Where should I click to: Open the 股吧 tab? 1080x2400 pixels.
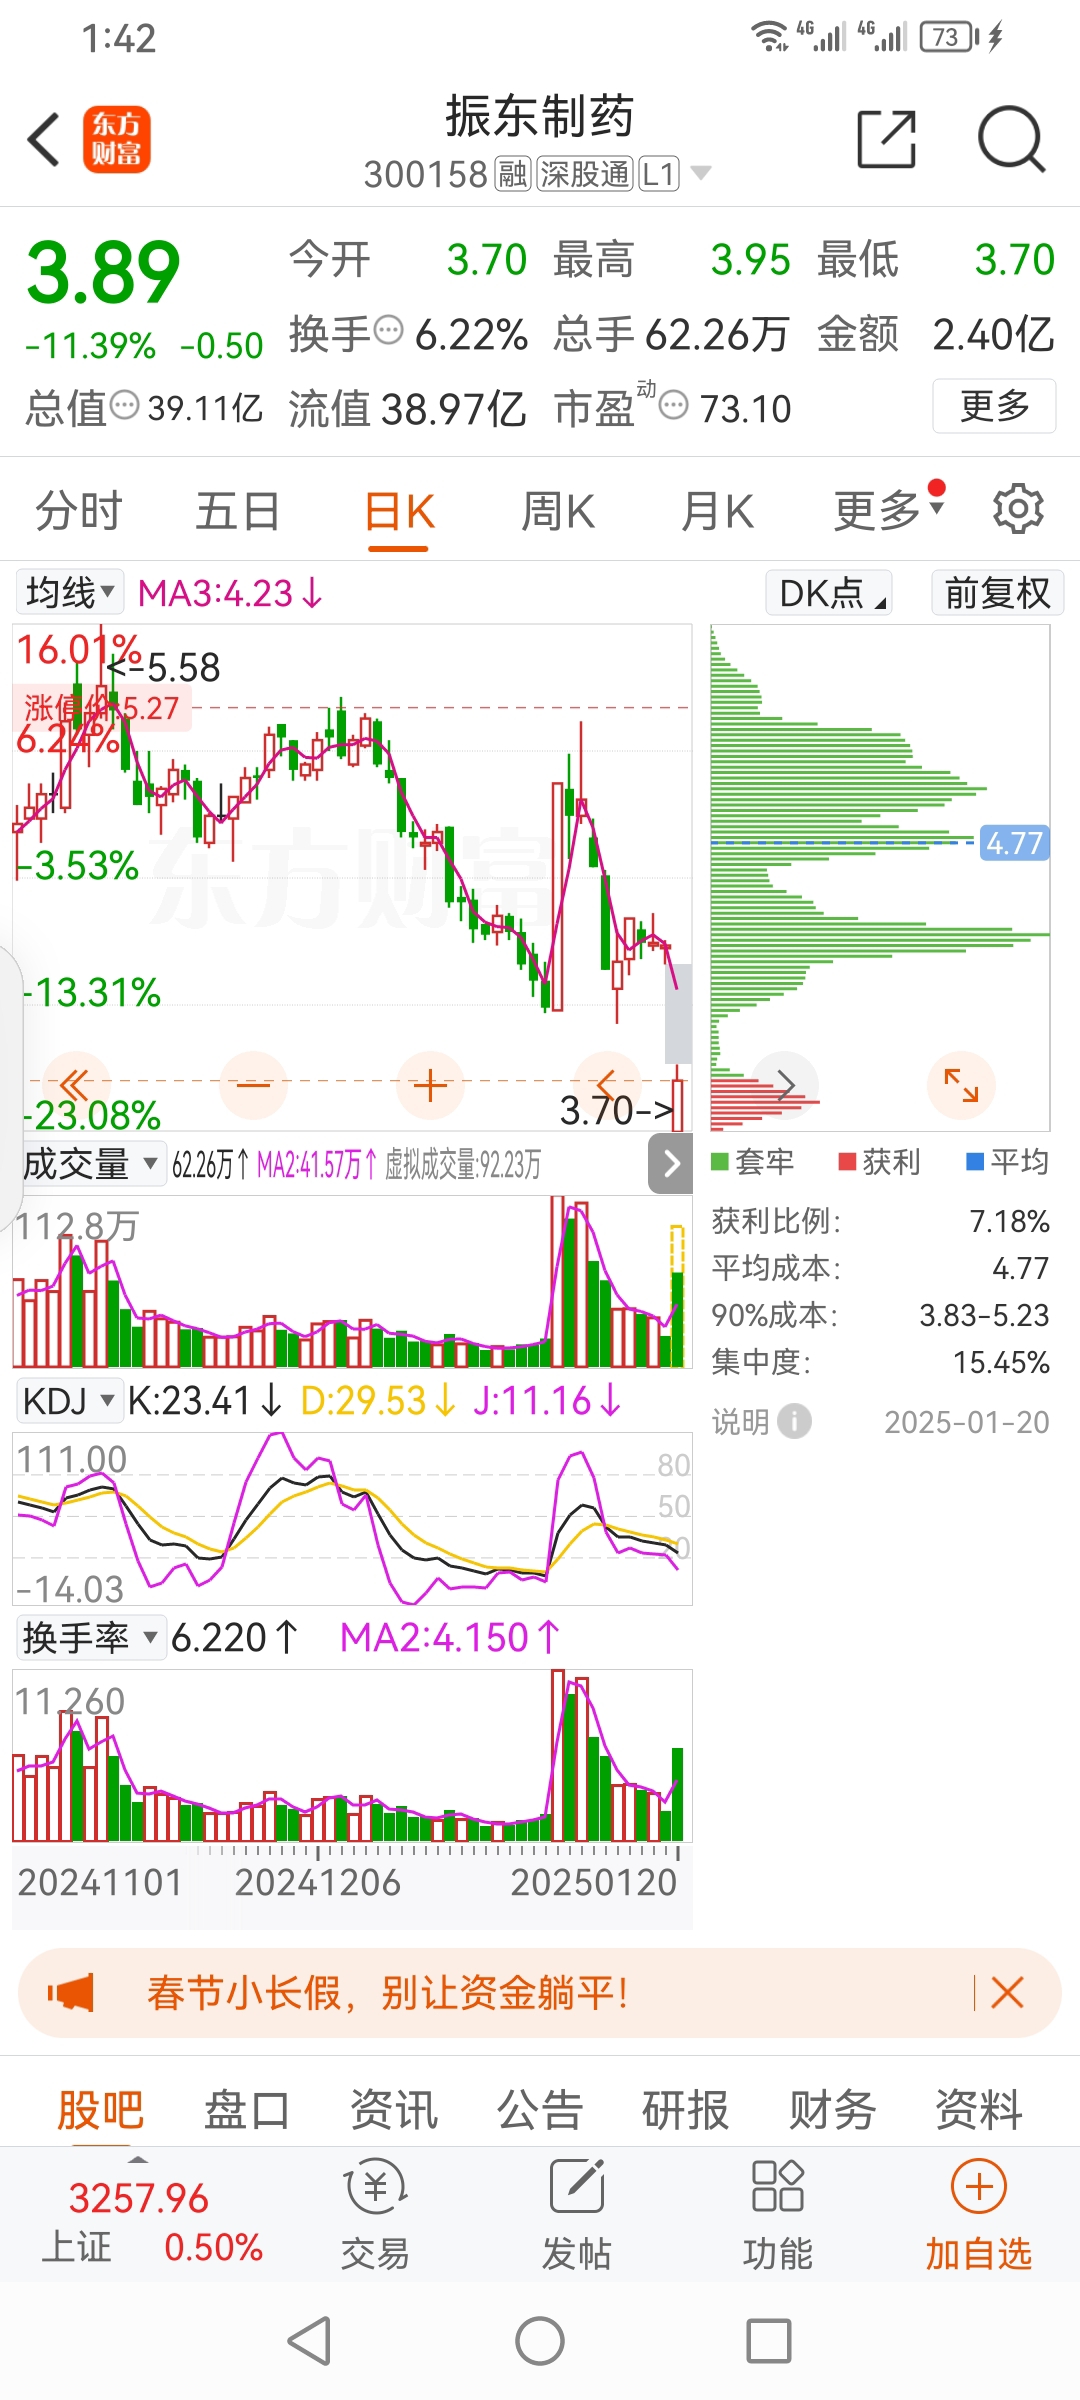[101, 2110]
